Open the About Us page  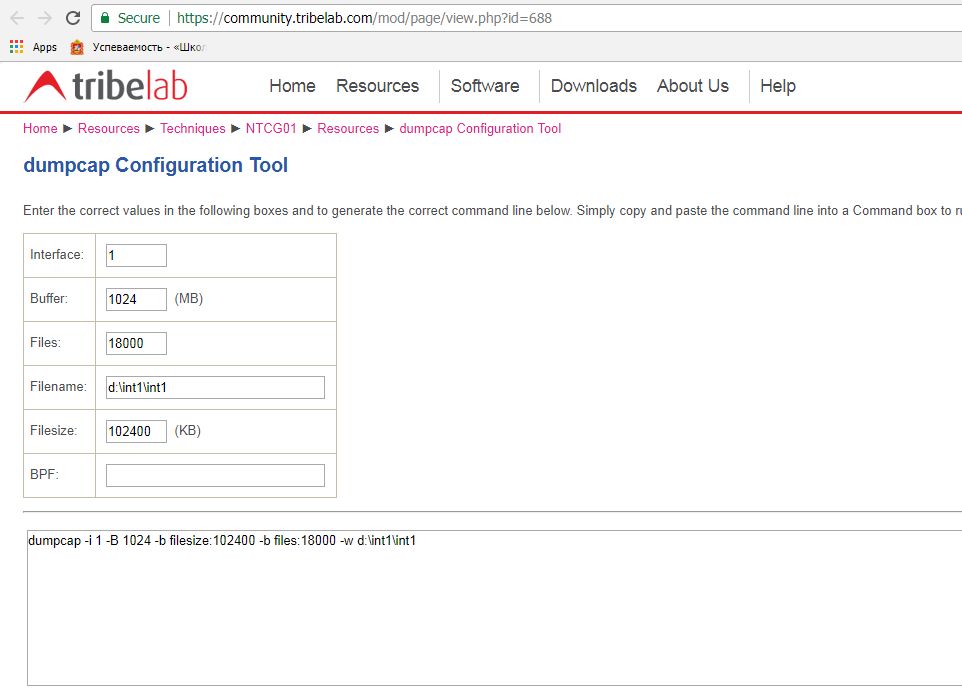(x=692, y=86)
